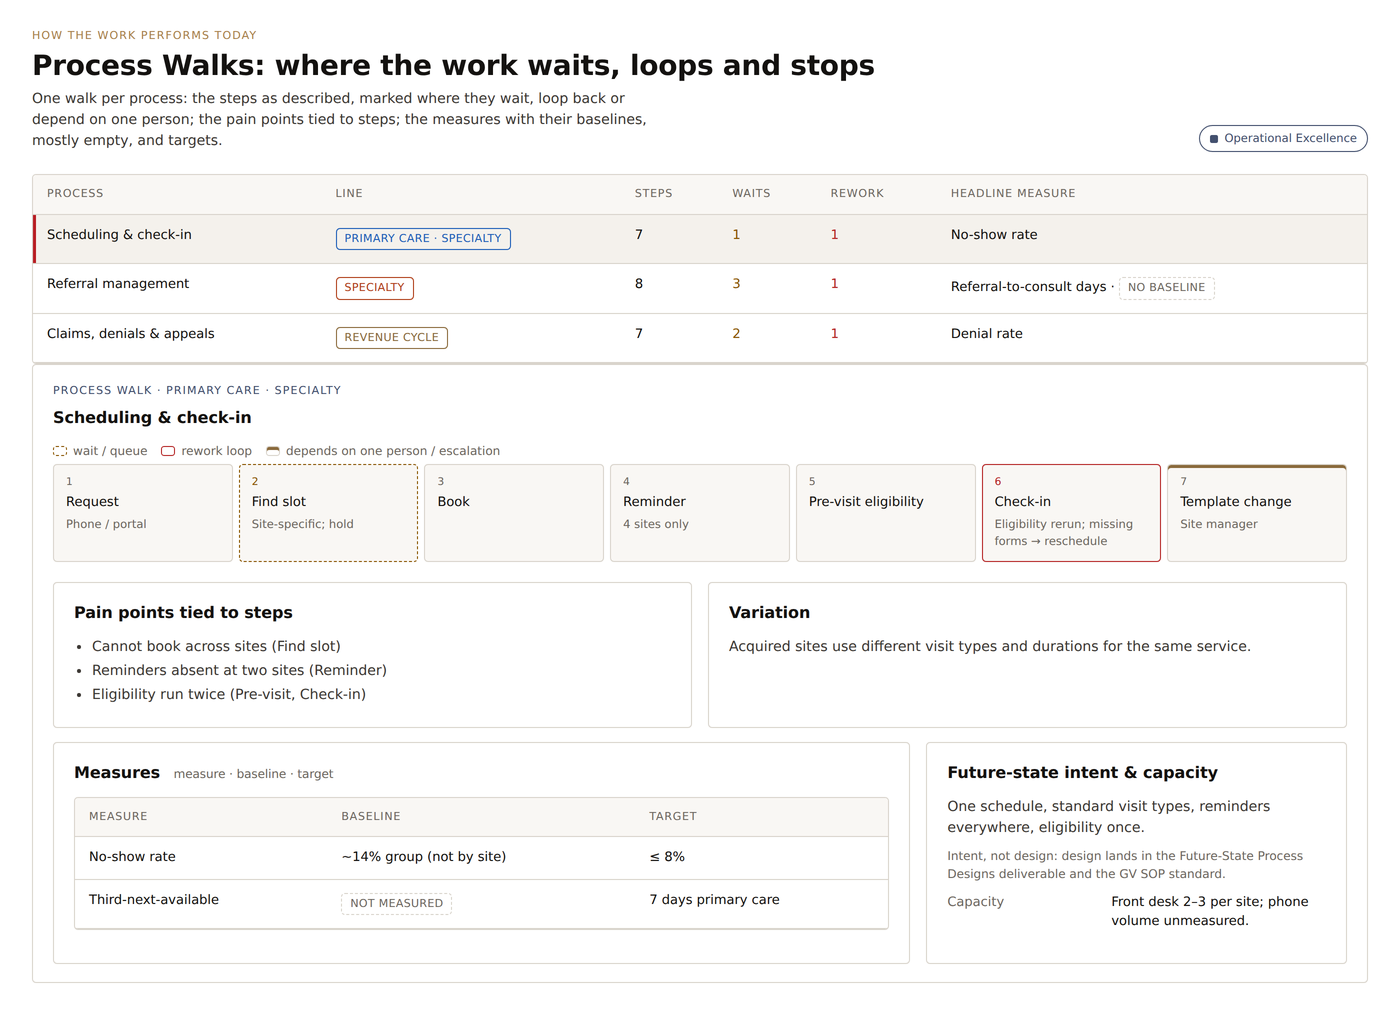Click the red SPECIALTY tag for Referral management

(375, 288)
